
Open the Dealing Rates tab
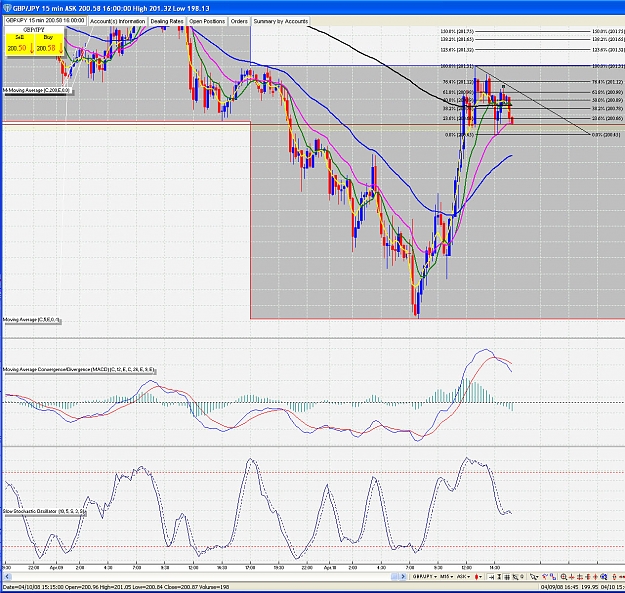[x=167, y=21]
